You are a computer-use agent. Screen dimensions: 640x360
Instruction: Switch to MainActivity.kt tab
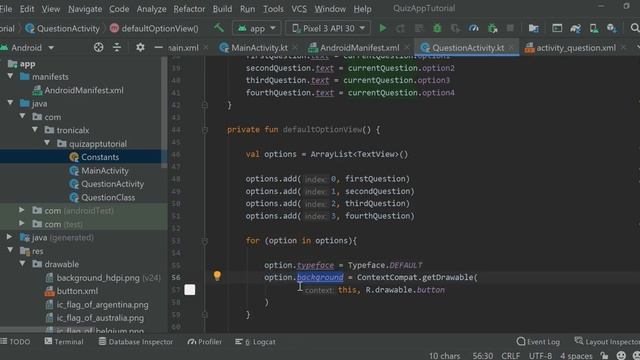259,48
